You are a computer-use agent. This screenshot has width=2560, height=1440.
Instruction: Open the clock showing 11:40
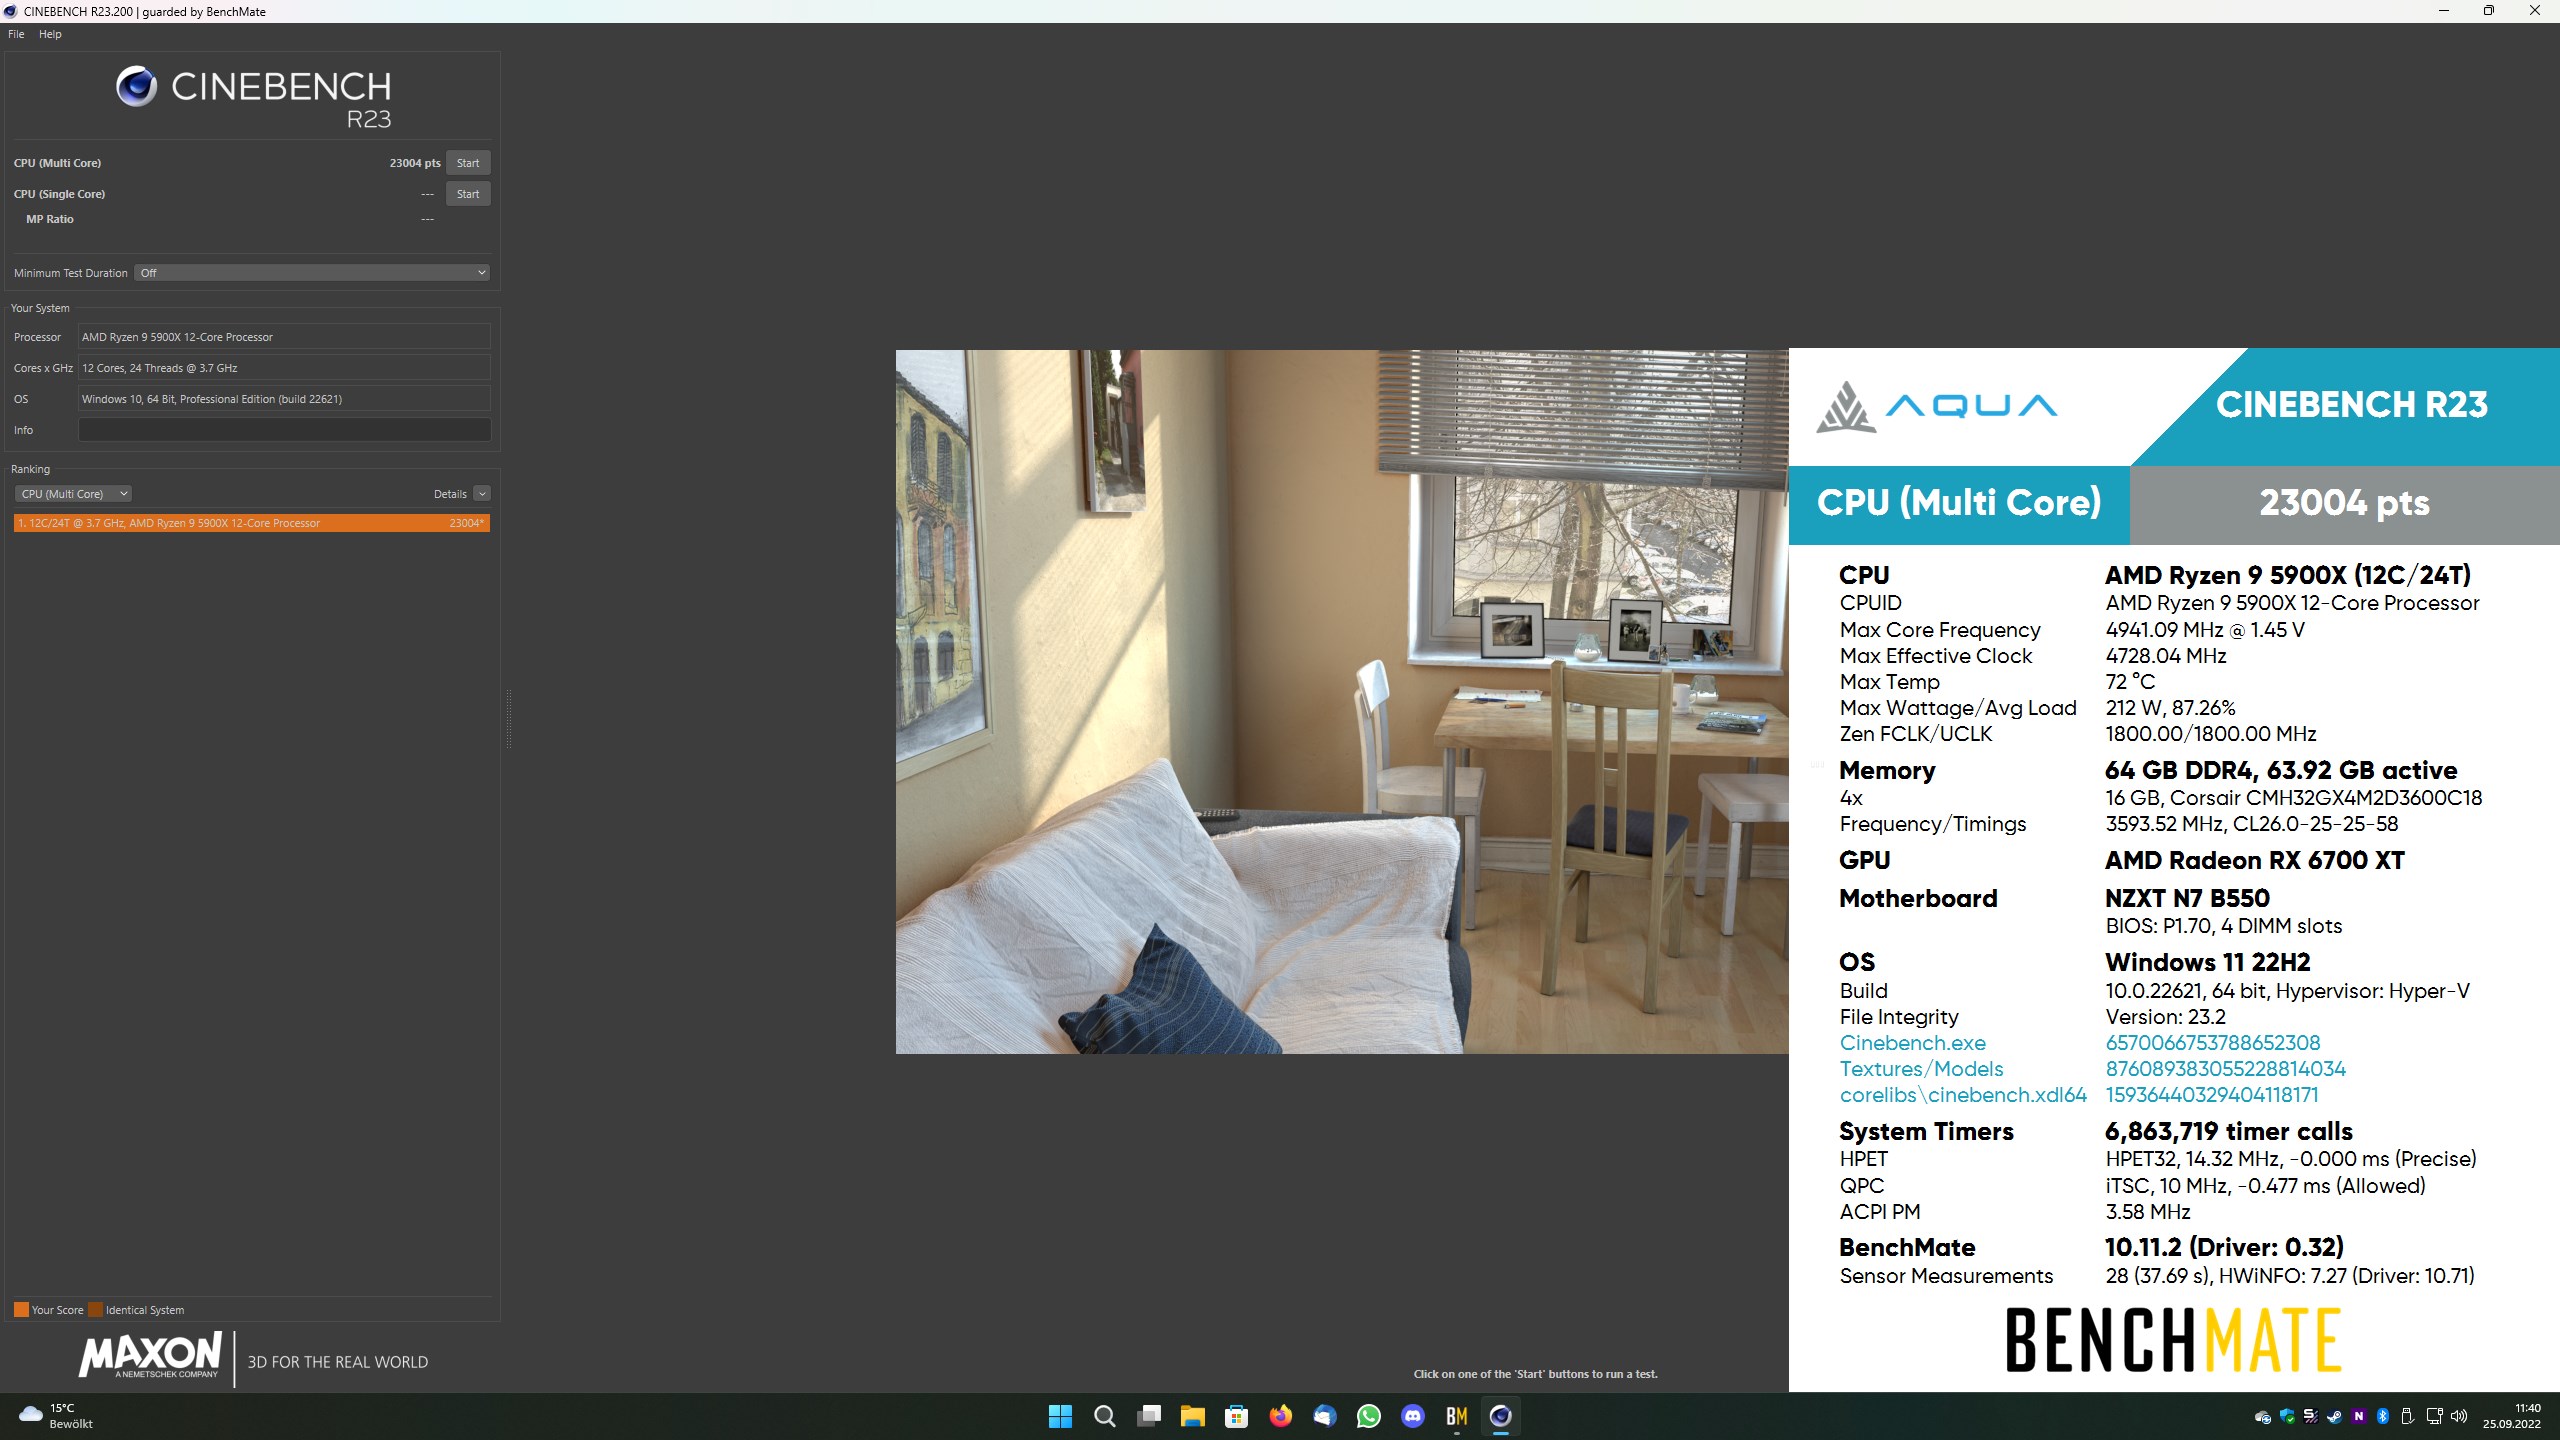tap(2512, 1416)
